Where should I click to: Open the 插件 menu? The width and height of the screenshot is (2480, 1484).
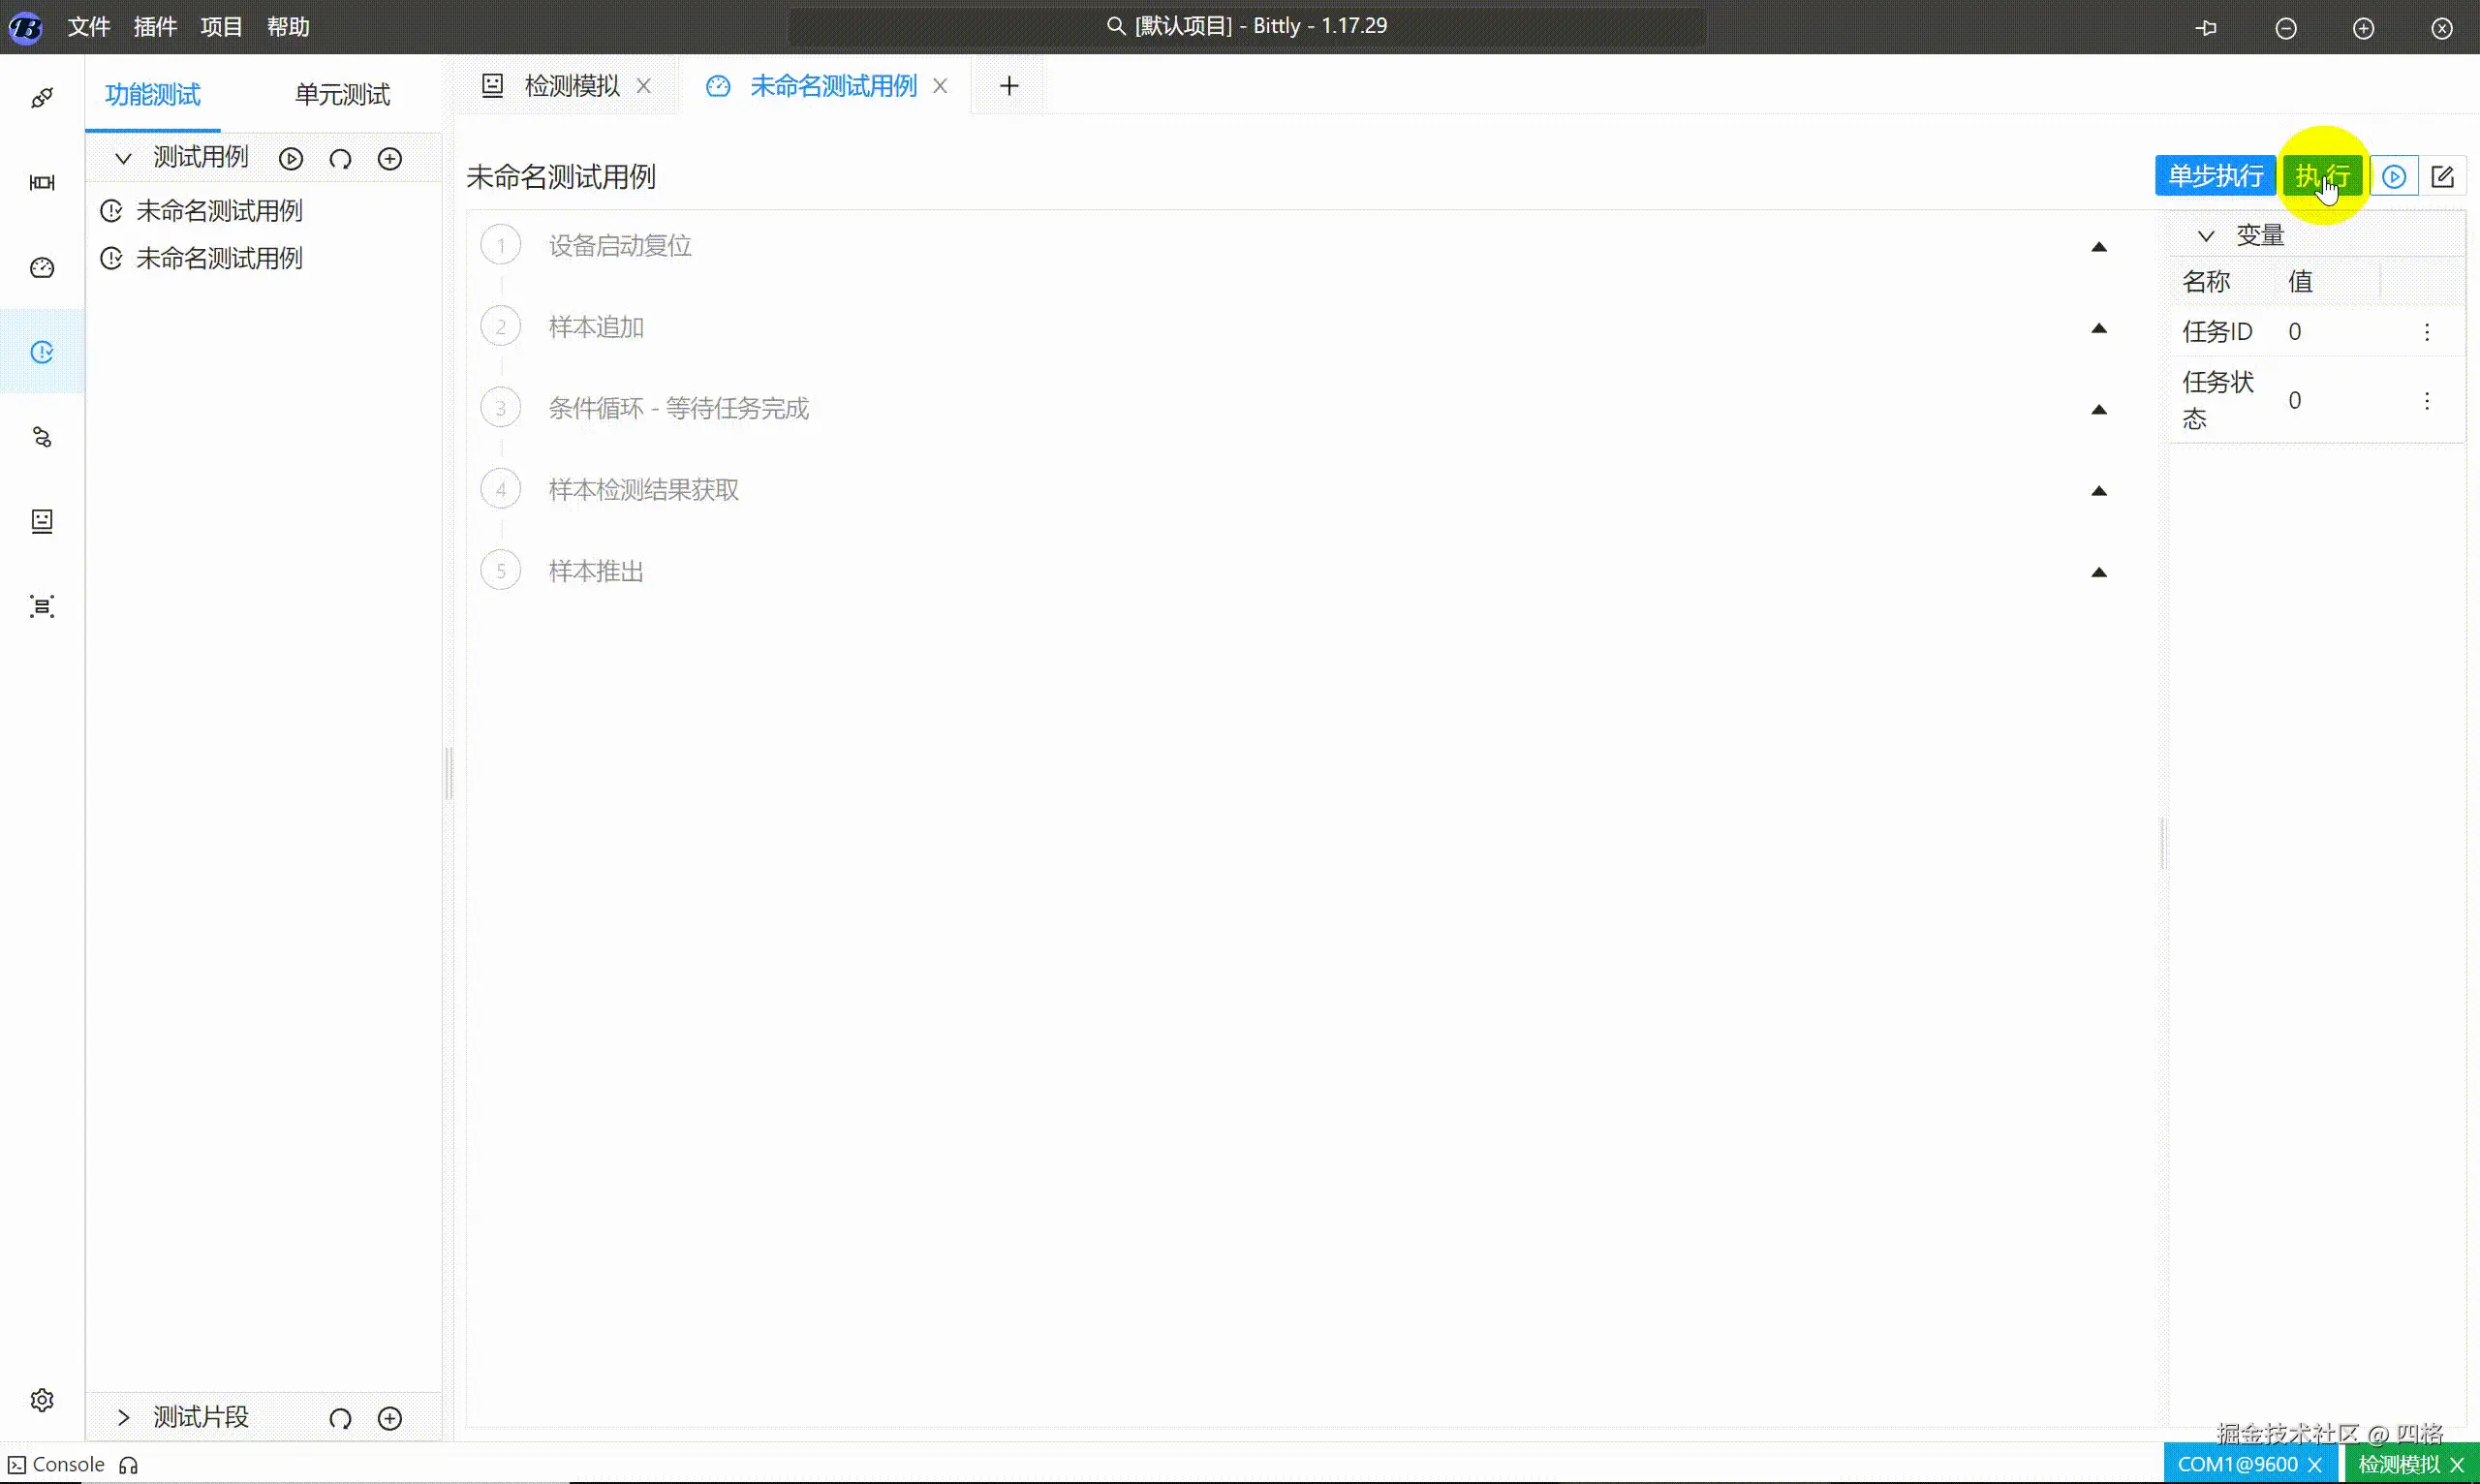point(154,26)
